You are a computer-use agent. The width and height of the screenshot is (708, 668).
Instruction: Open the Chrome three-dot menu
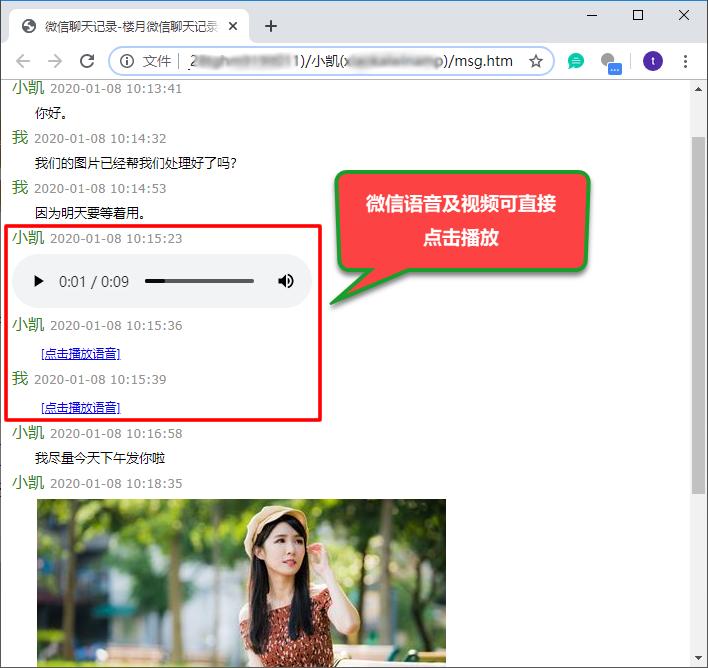pyautogui.click(x=685, y=61)
